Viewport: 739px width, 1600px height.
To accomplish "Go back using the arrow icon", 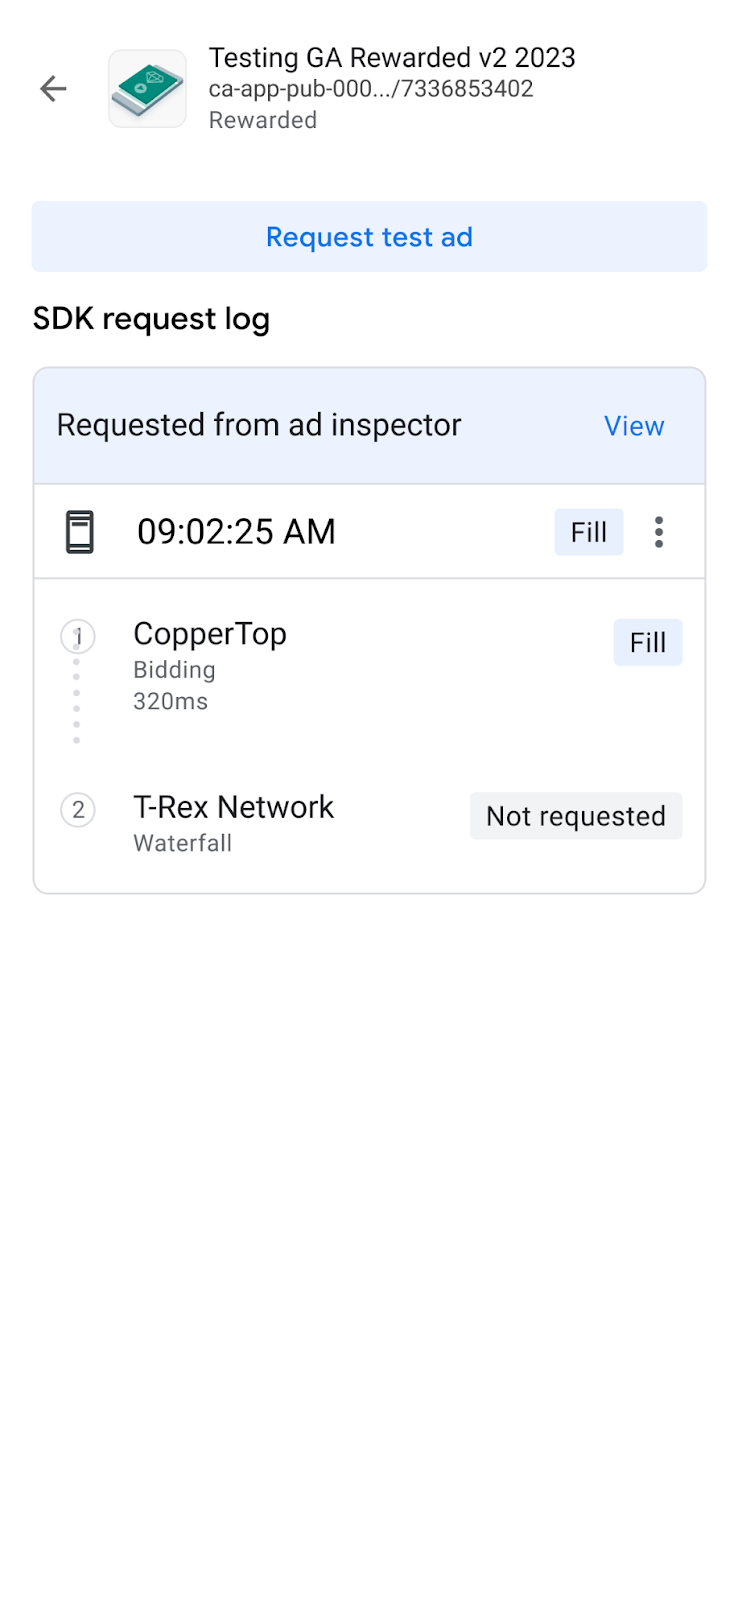I will point(53,89).
